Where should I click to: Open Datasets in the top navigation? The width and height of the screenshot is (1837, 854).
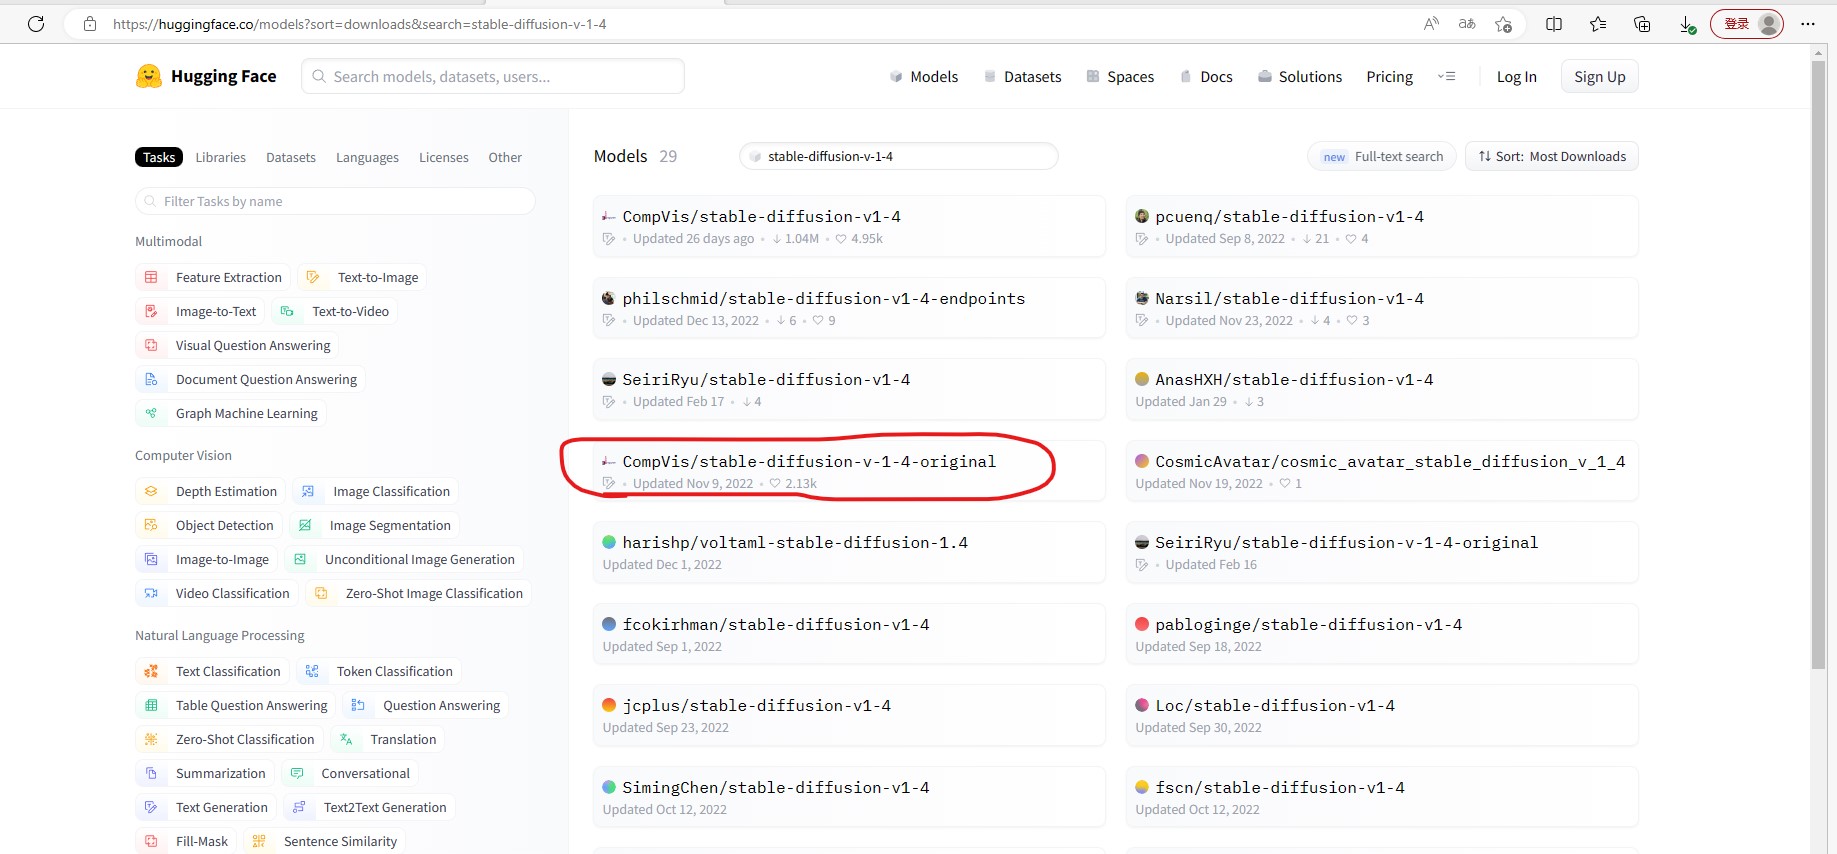click(x=1023, y=76)
